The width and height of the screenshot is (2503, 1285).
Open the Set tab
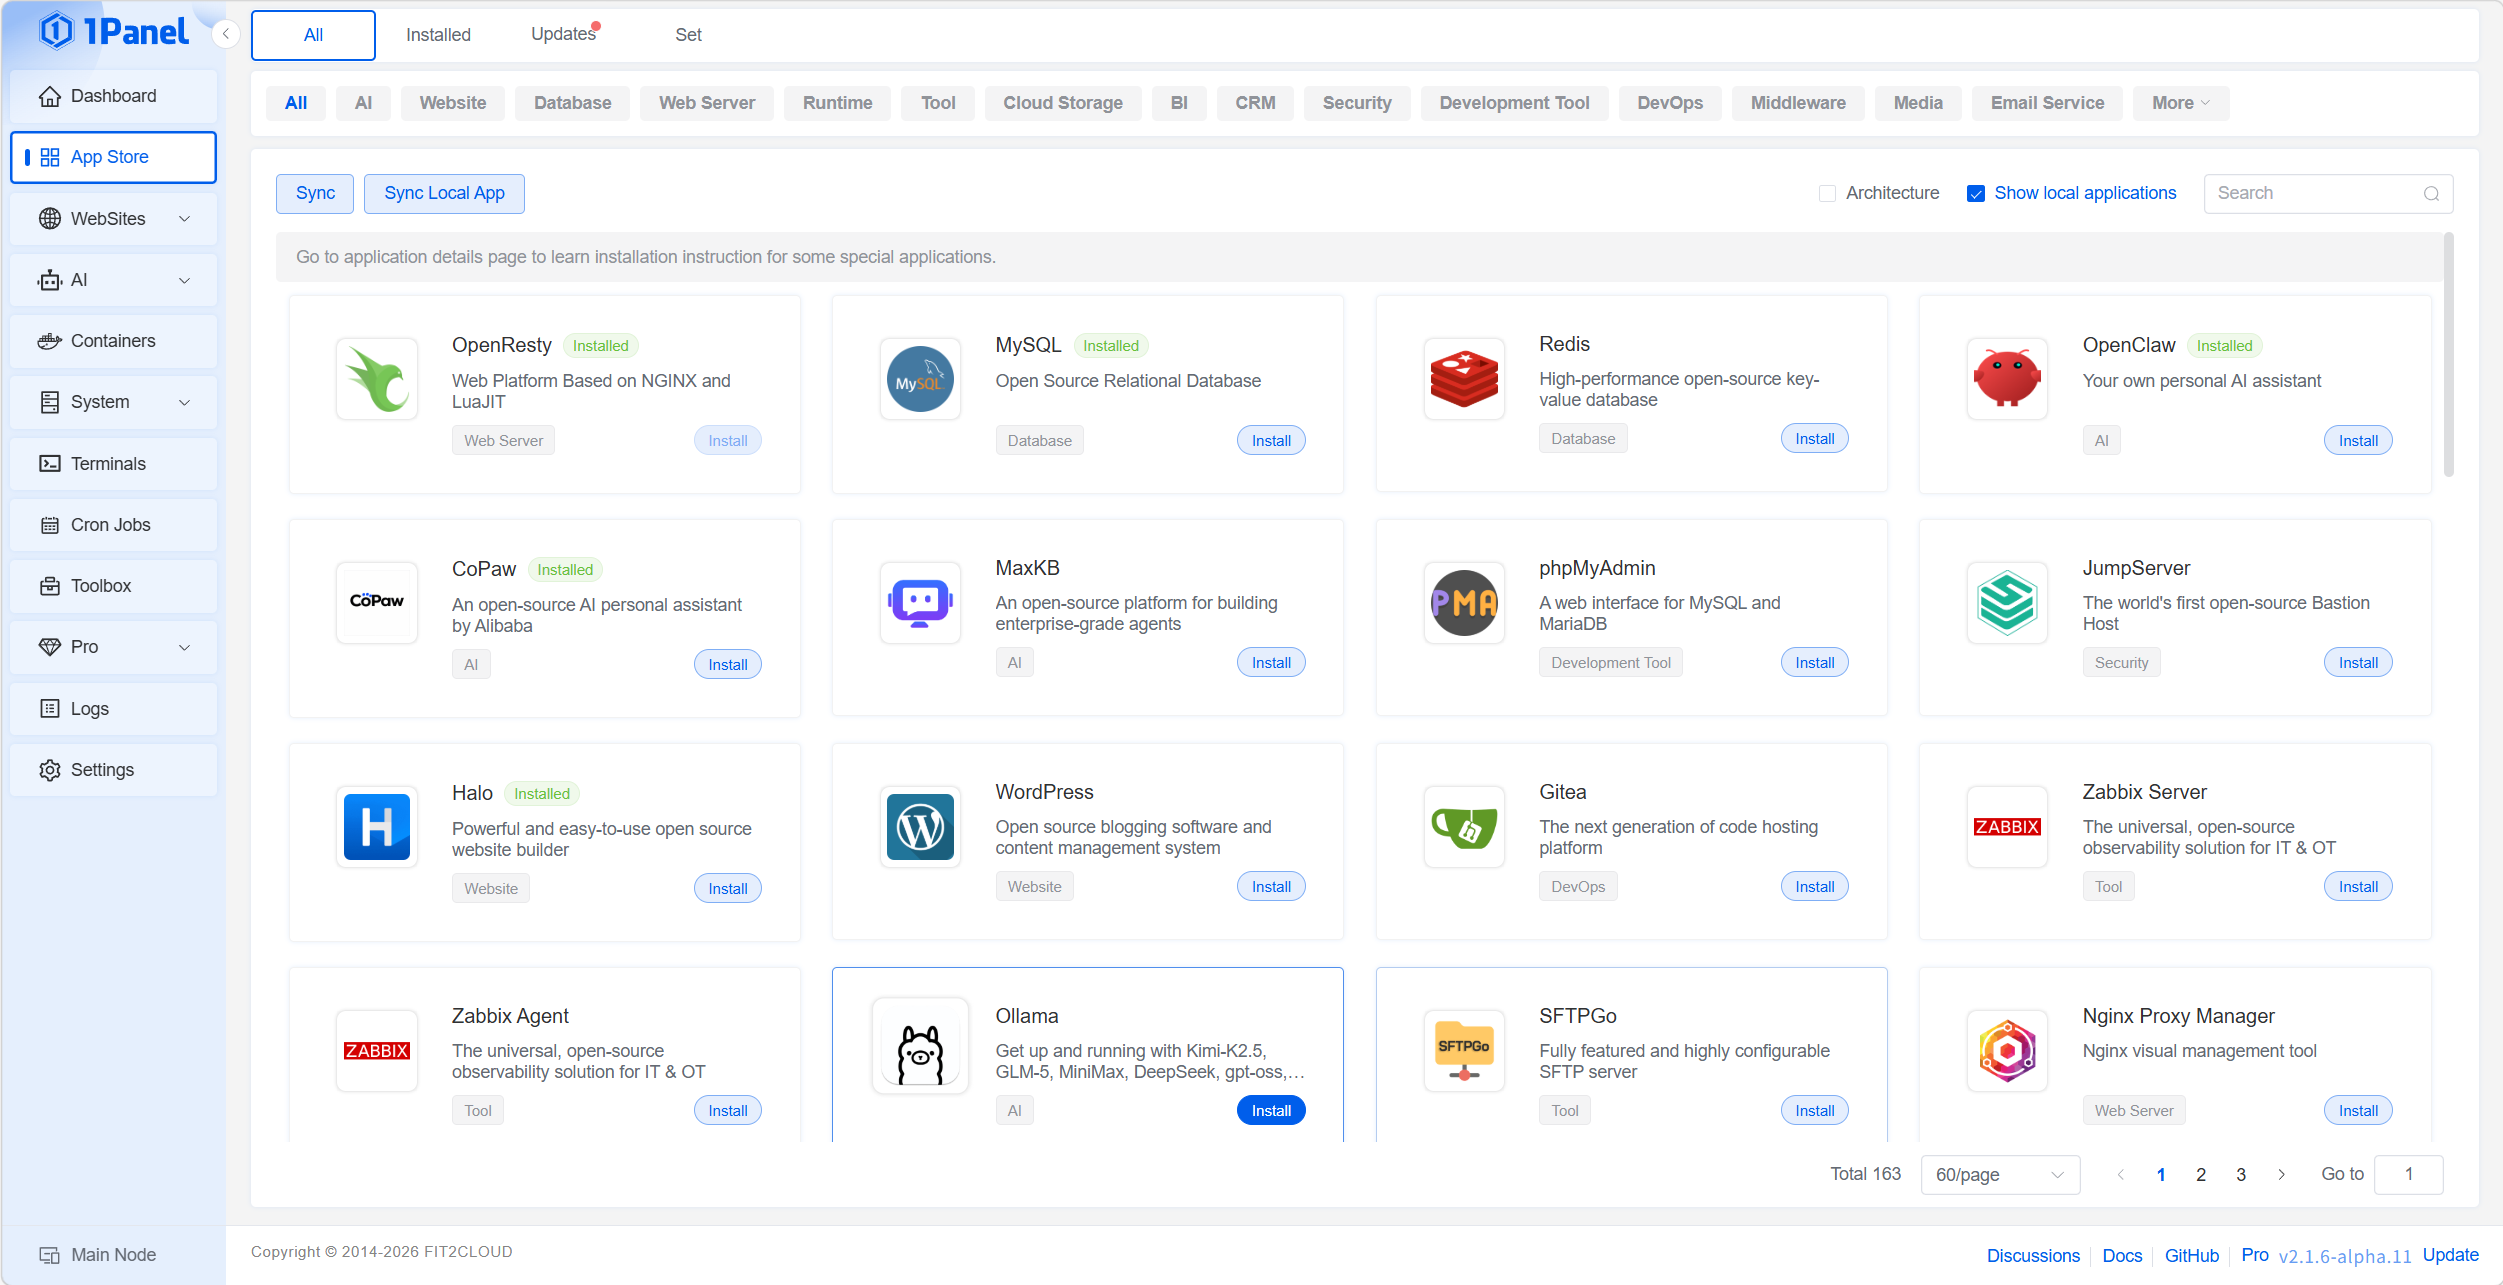click(x=688, y=35)
